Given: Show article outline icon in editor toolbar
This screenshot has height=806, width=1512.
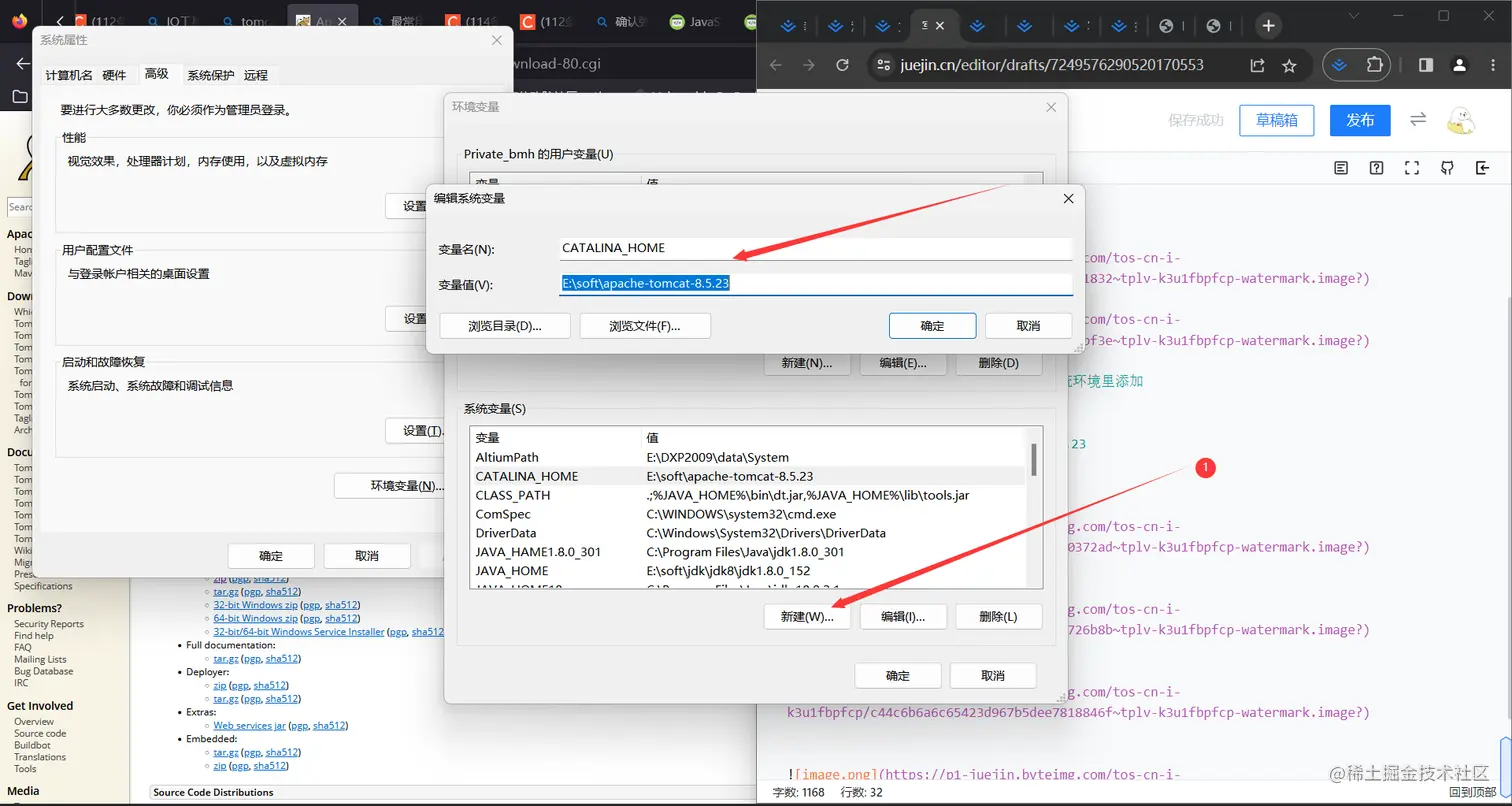Looking at the screenshot, I should click(x=1342, y=168).
